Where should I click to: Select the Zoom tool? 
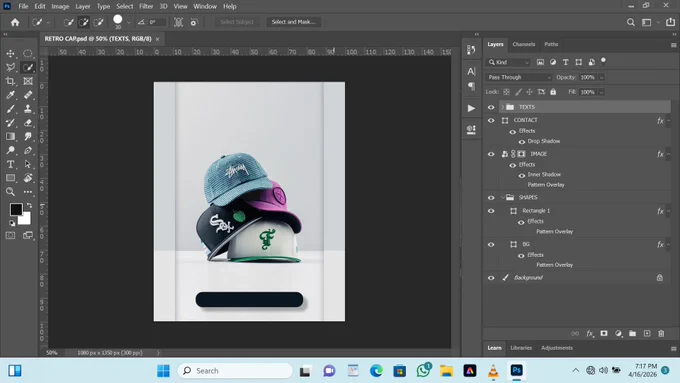[10, 192]
